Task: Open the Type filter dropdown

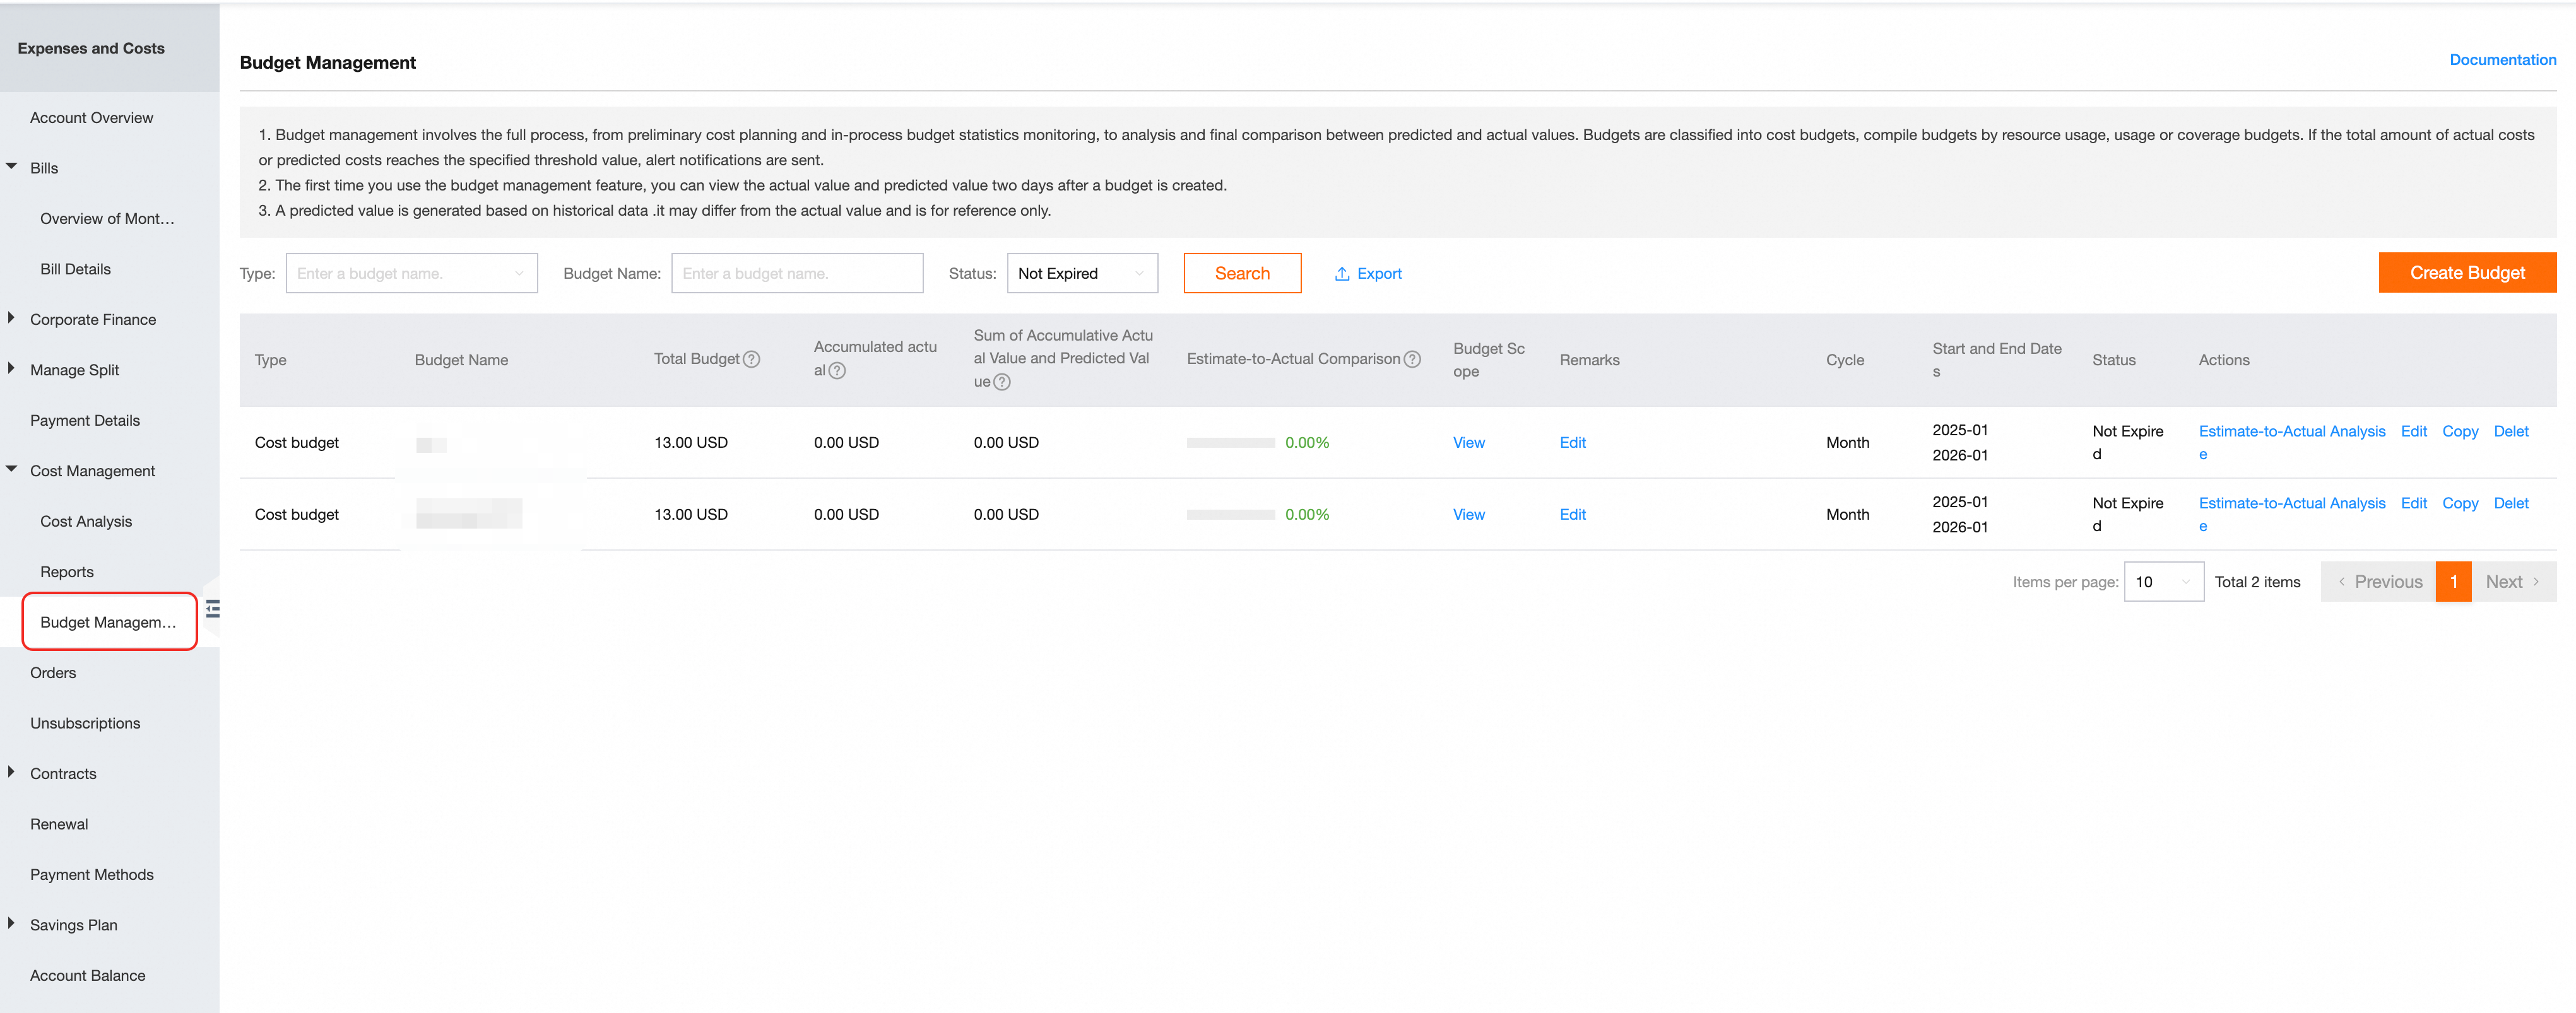Action: click(411, 274)
